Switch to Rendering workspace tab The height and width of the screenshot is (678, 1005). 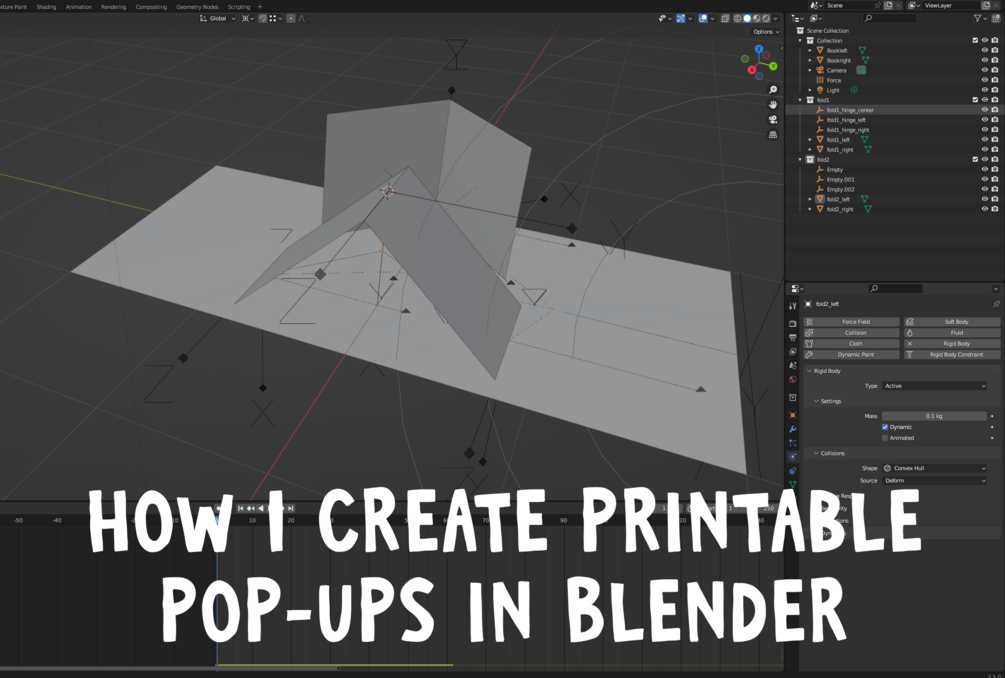click(x=113, y=6)
